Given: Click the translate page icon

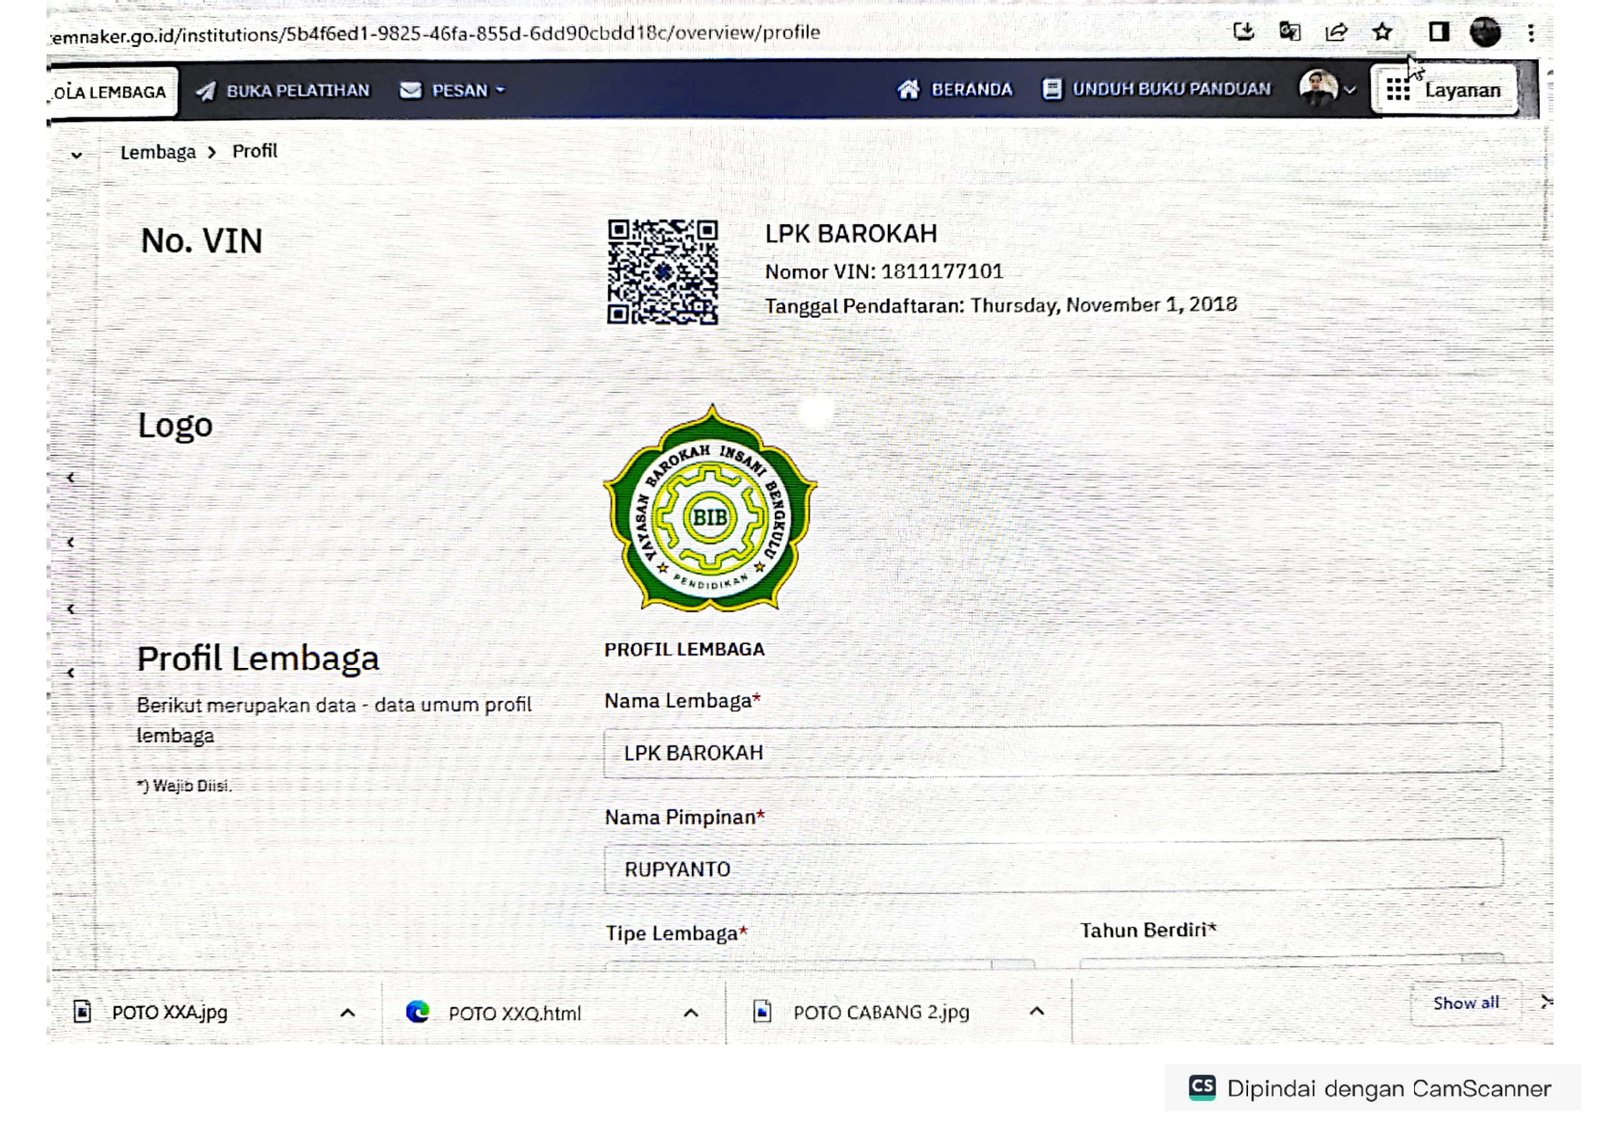Looking at the screenshot, I should coord(1290,32).
